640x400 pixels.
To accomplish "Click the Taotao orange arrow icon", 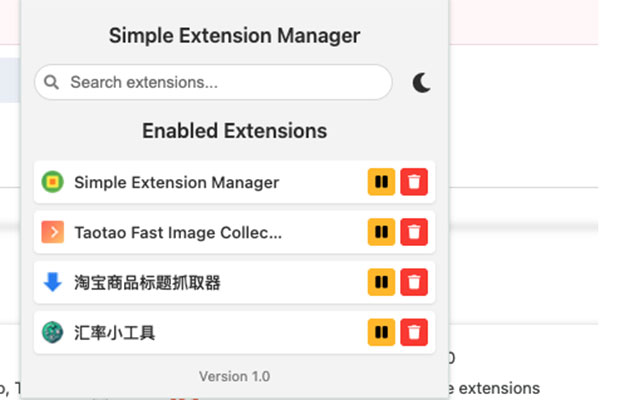I will click(x=53, y=232).
